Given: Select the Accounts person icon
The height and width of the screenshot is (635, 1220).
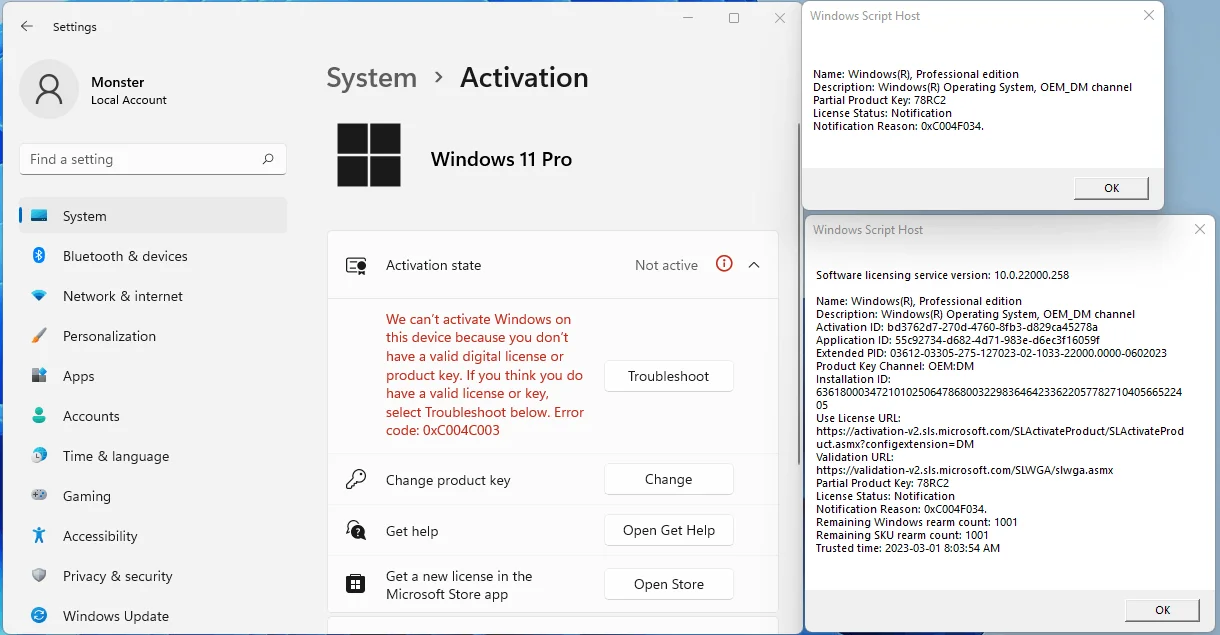Looking at the screenshot, I should pyautogui.click(x=40, y=416).
